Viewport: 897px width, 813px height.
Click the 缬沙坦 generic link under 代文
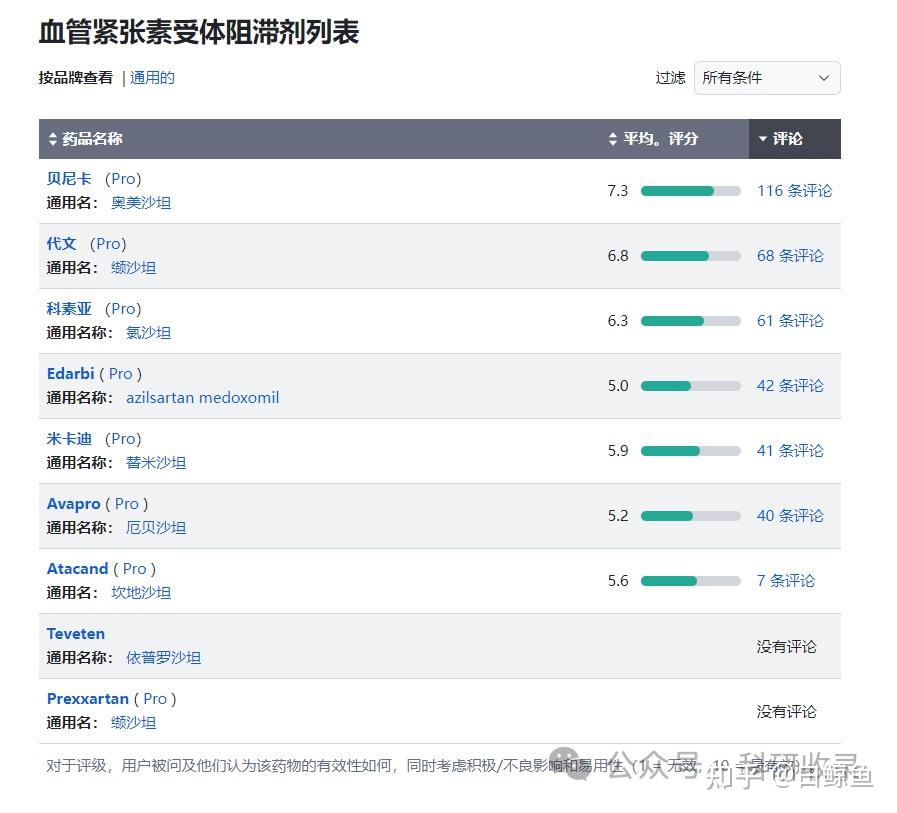(133, 268)
